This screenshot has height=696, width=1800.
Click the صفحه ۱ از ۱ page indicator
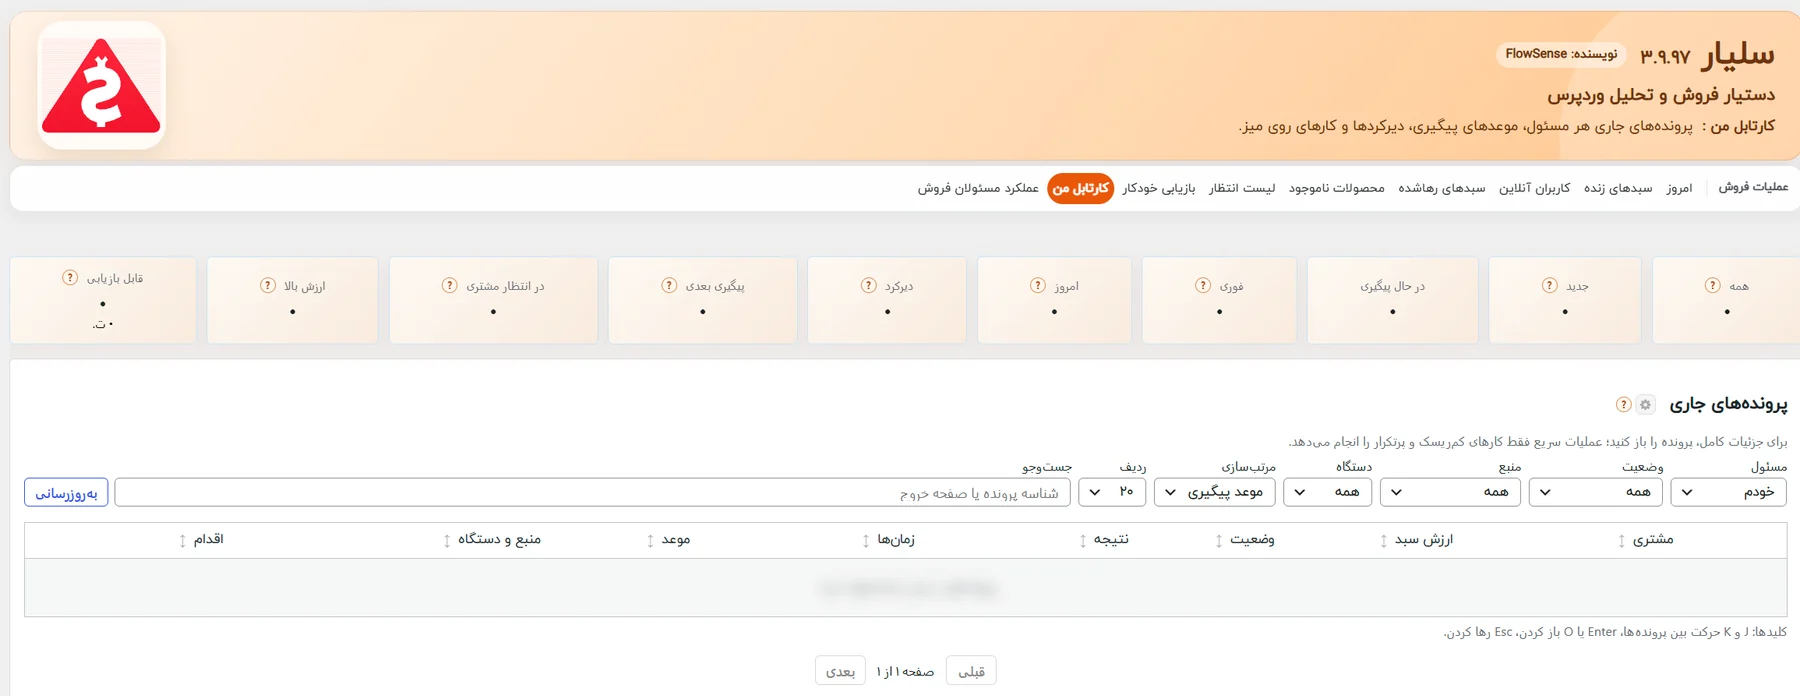click(x=905, y=672)
